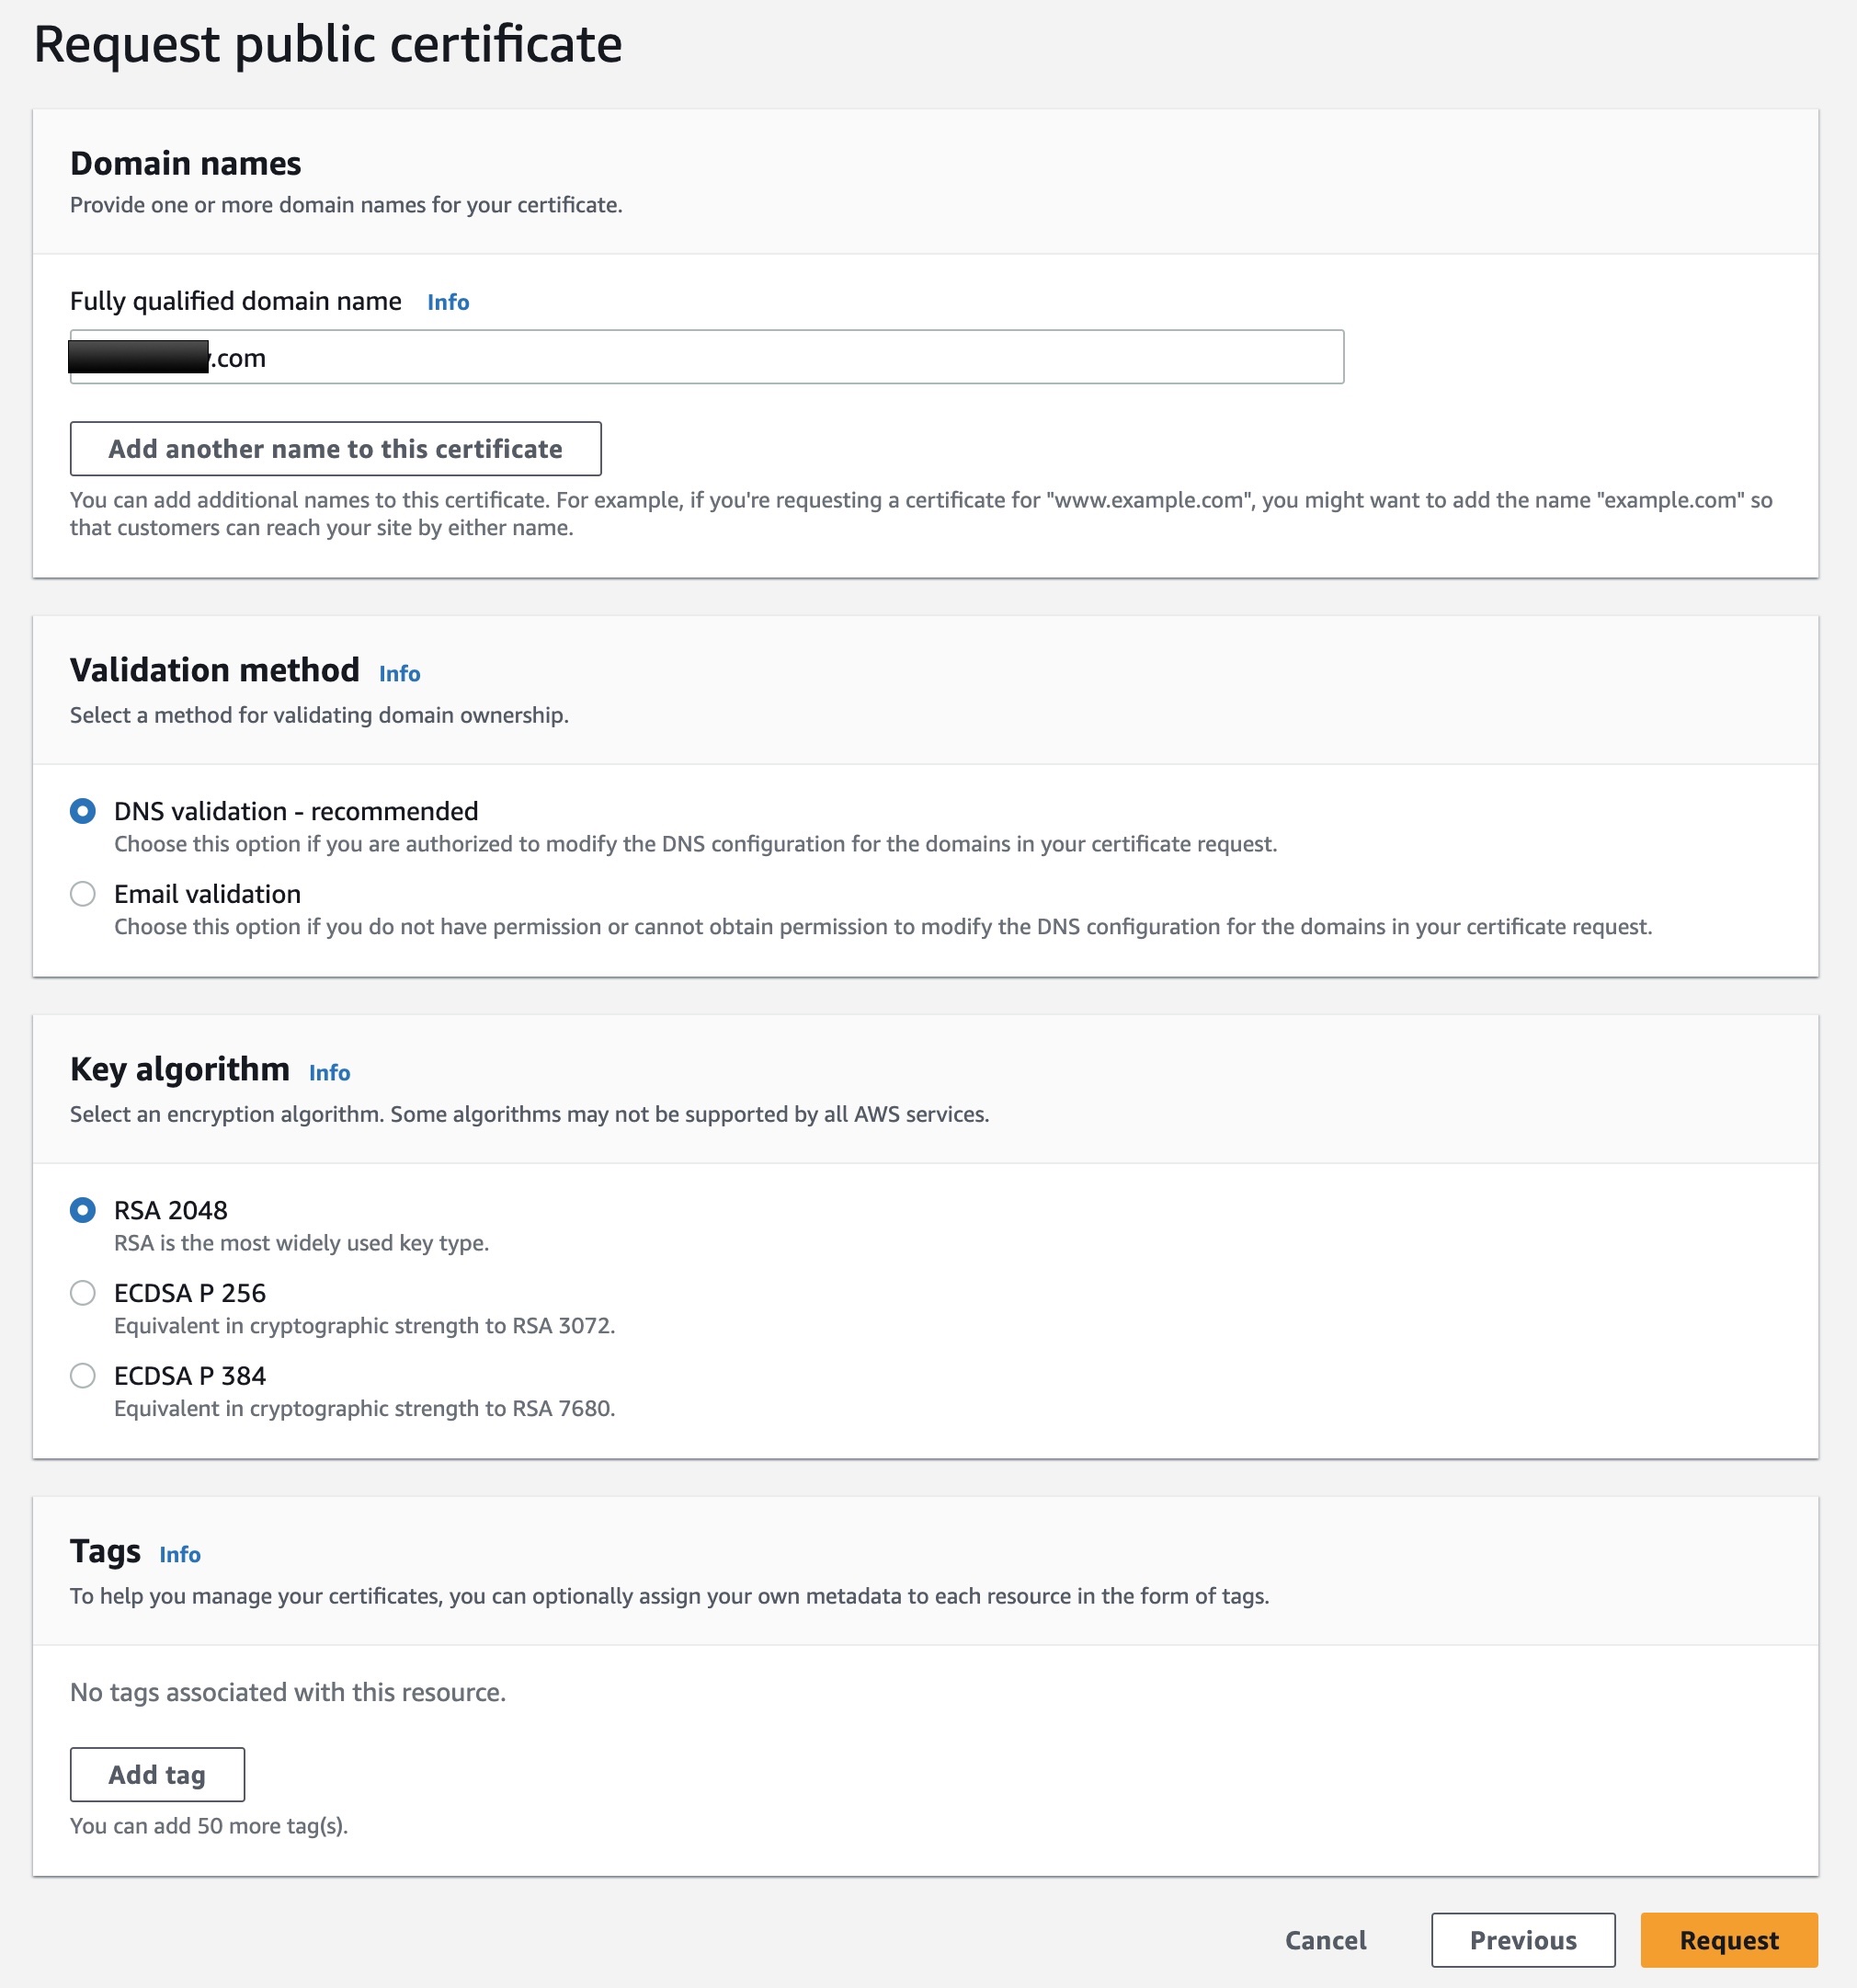Click the Add tag button
Image resolution: width=1857 pixels, height=1988 pixels.
pos(157,1775)
